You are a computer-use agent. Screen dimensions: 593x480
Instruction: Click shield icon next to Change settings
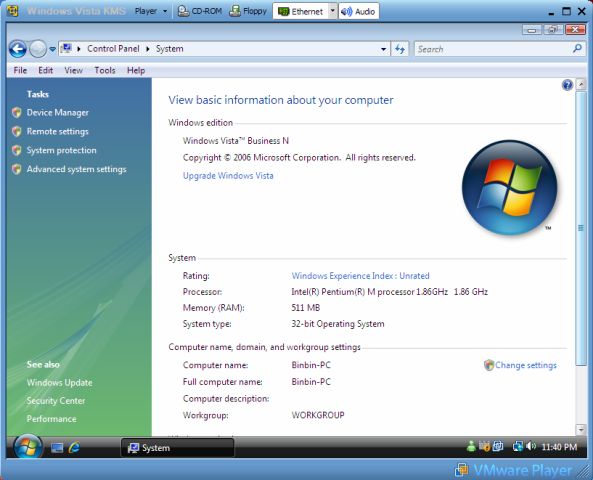[489, 365]
